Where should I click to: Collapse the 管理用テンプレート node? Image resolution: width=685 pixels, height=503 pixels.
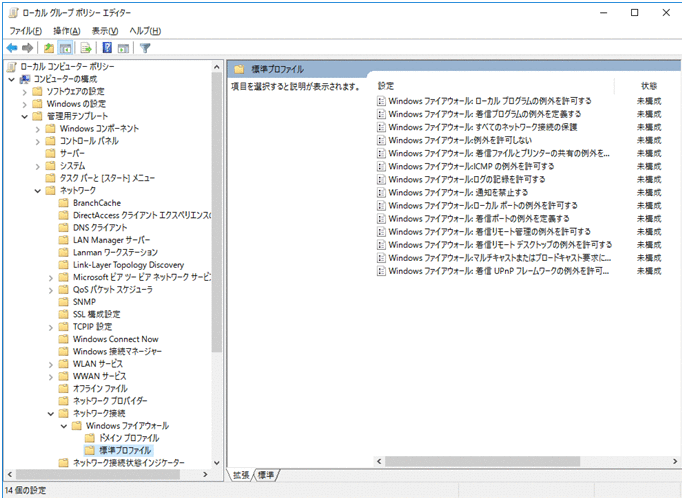[24, 116]
